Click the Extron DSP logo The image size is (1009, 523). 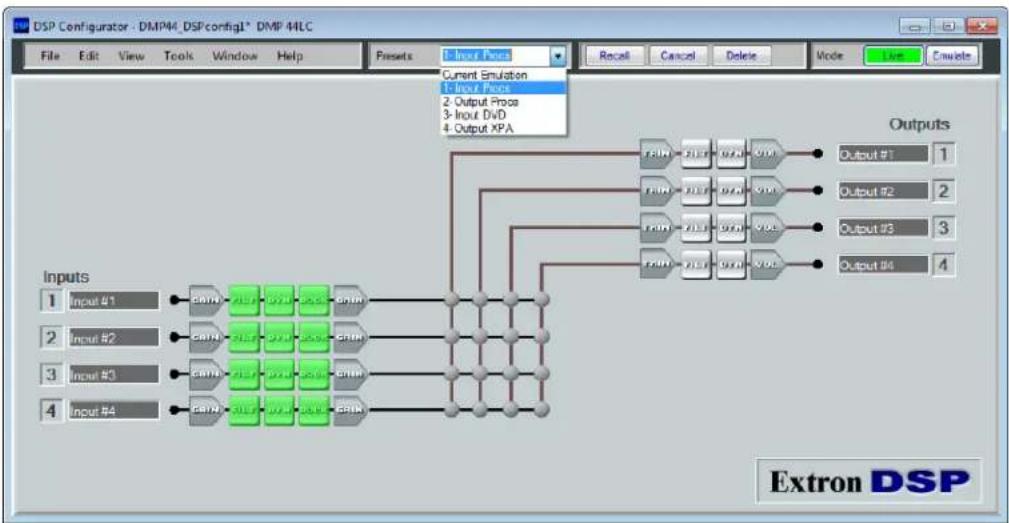[x=869, y=481]
